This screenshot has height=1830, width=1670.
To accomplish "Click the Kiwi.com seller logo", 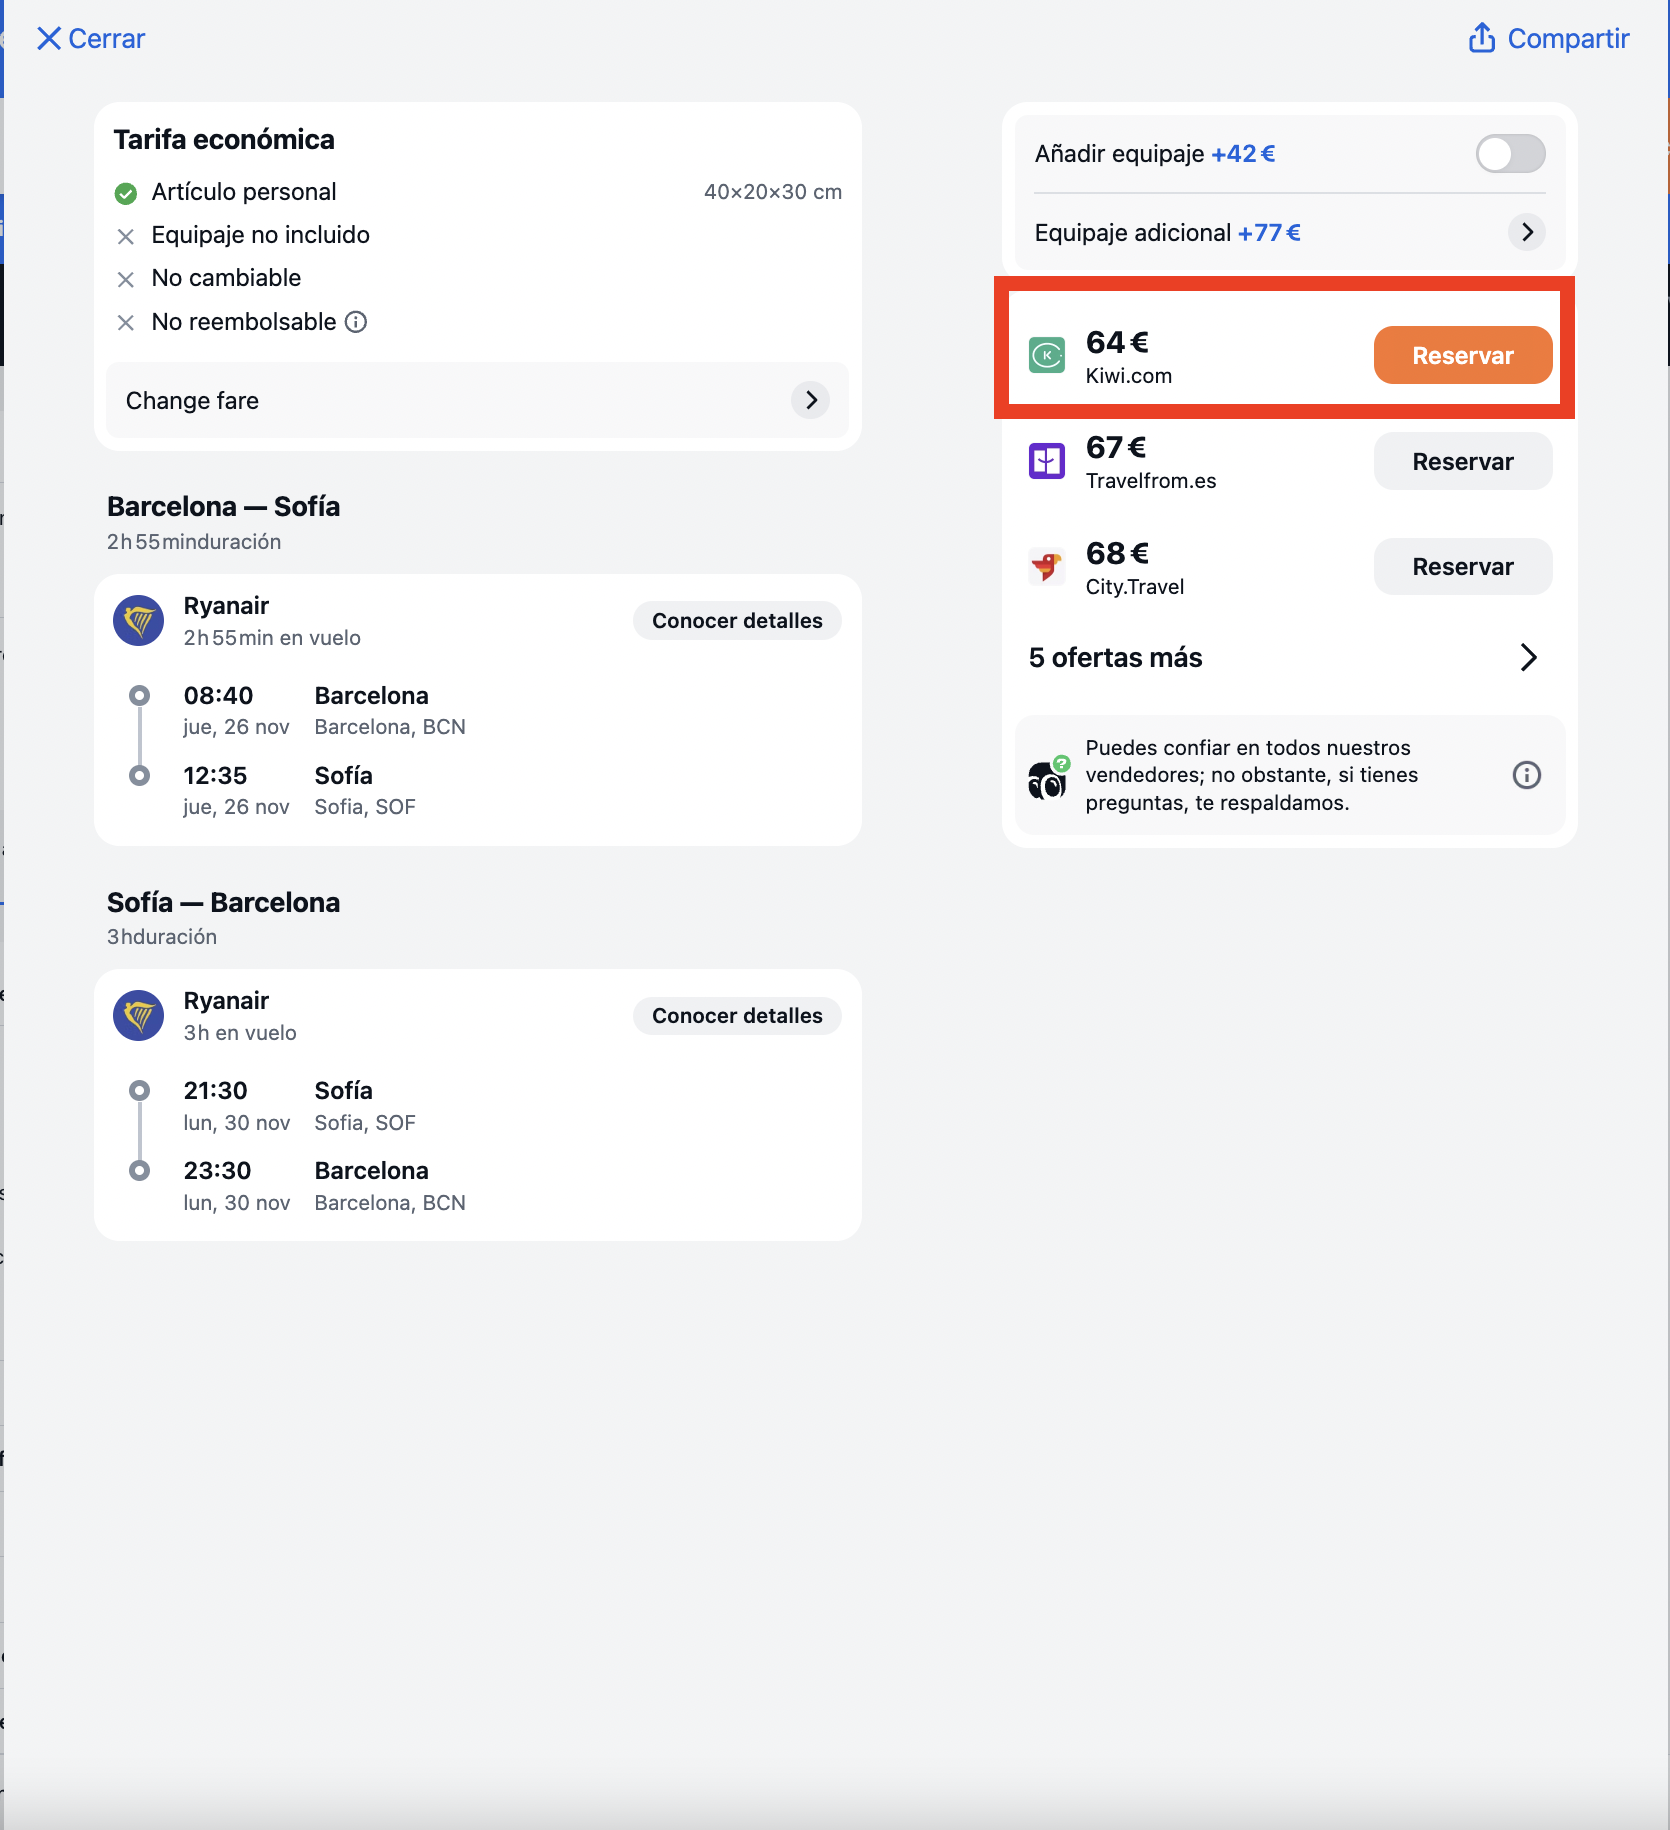I will coord(1047,355).
